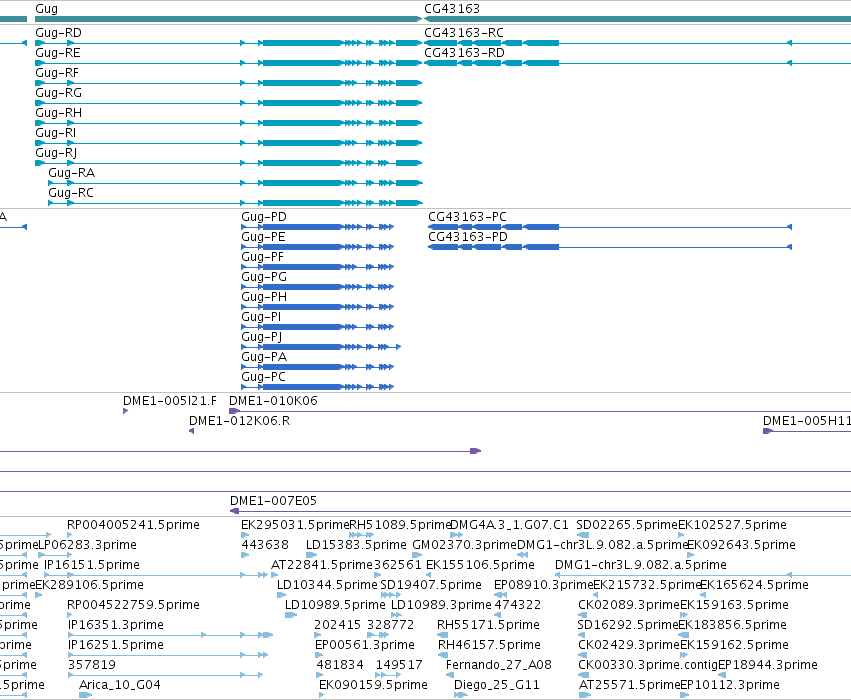
Task: Click the Gug gene label
Action: (x=46, y=9)
